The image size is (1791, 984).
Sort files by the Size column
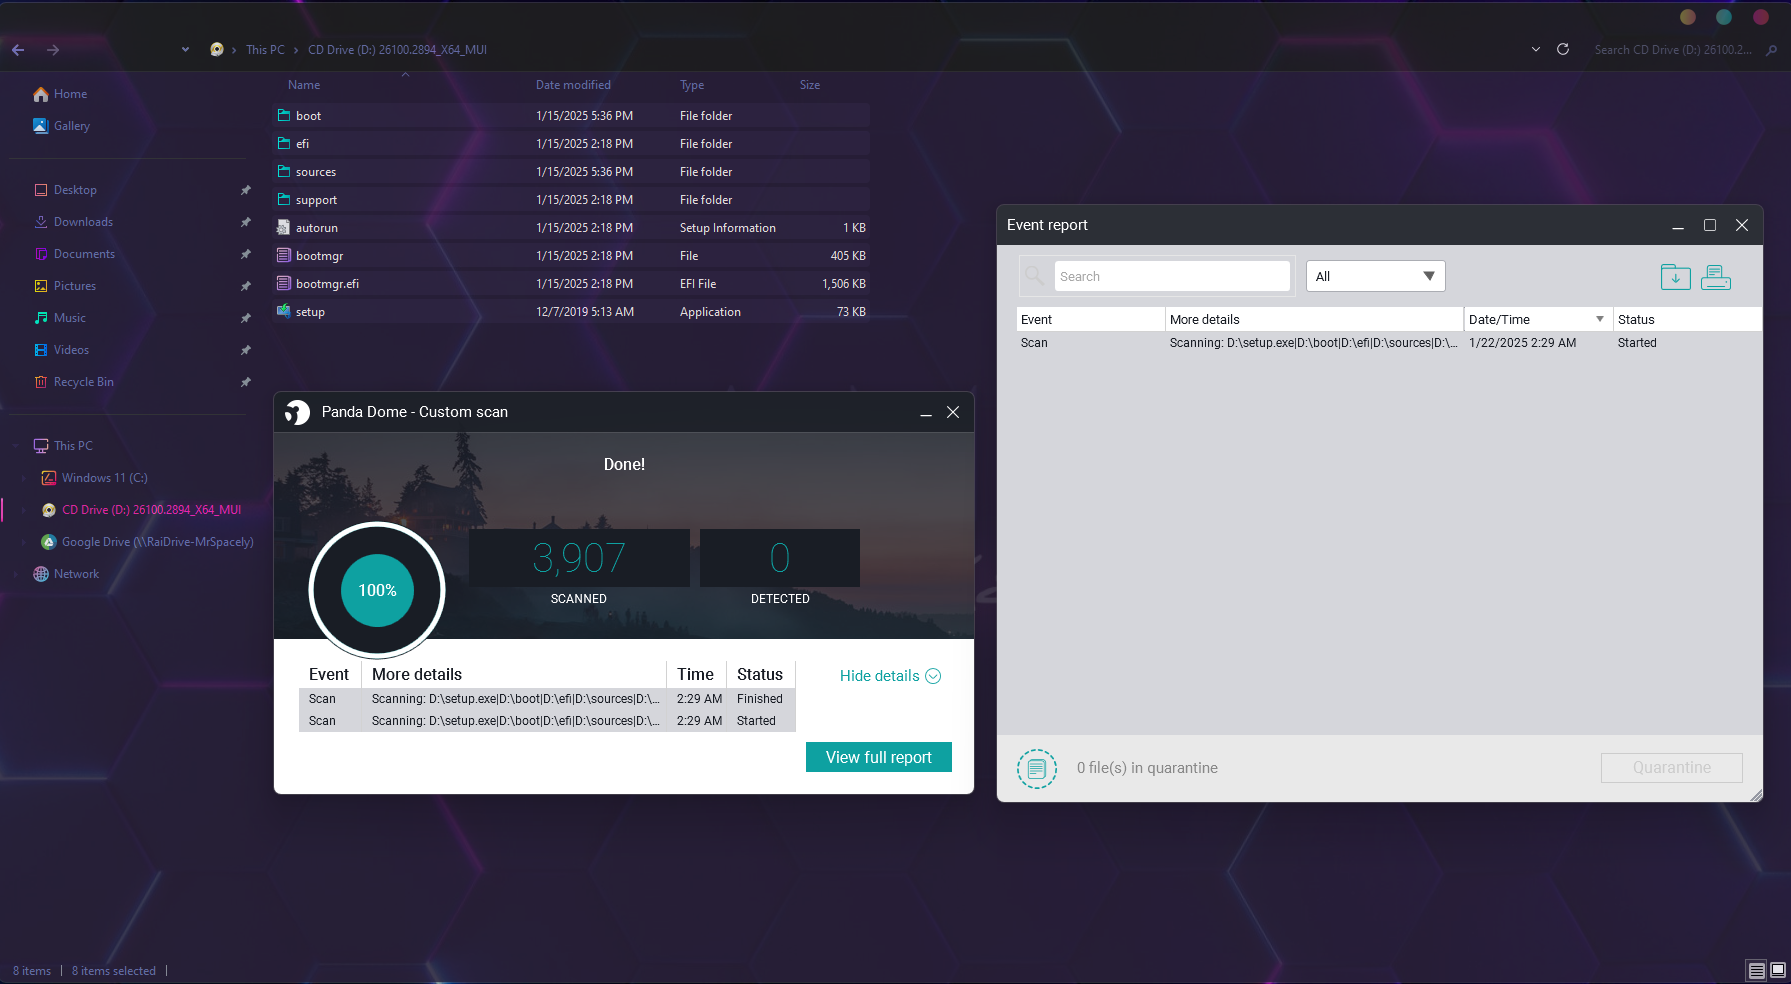[x=810, y=85]
